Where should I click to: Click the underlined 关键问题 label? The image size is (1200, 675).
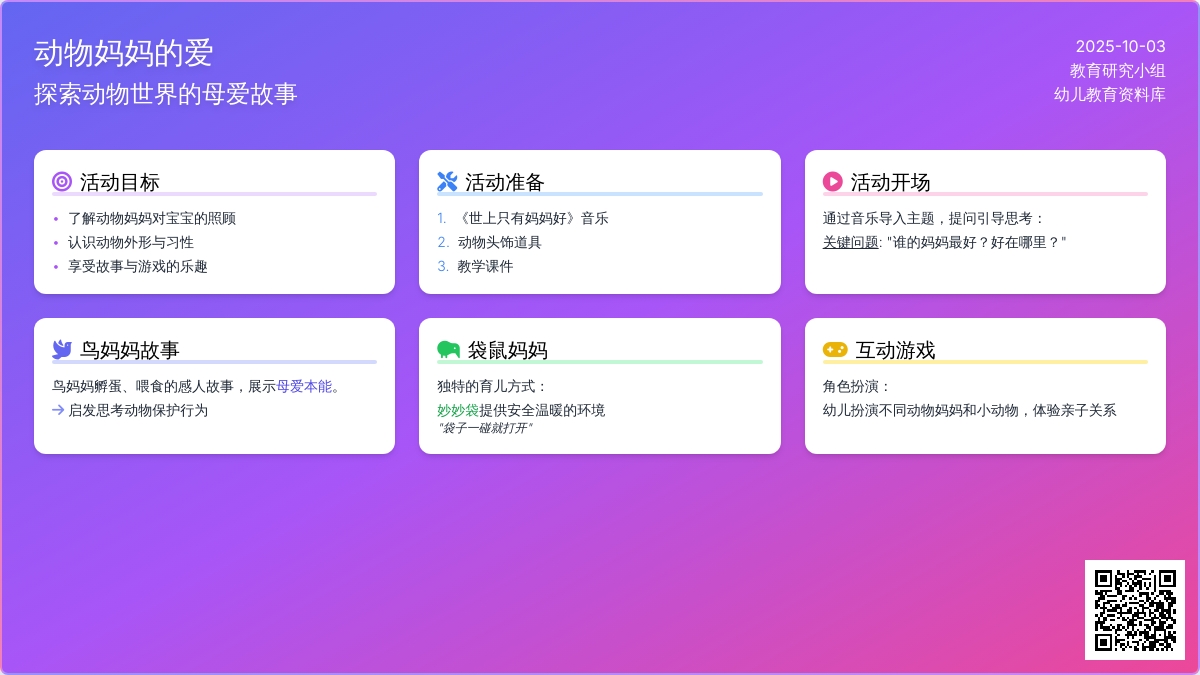pyautogui.click(x=850, y=242)
